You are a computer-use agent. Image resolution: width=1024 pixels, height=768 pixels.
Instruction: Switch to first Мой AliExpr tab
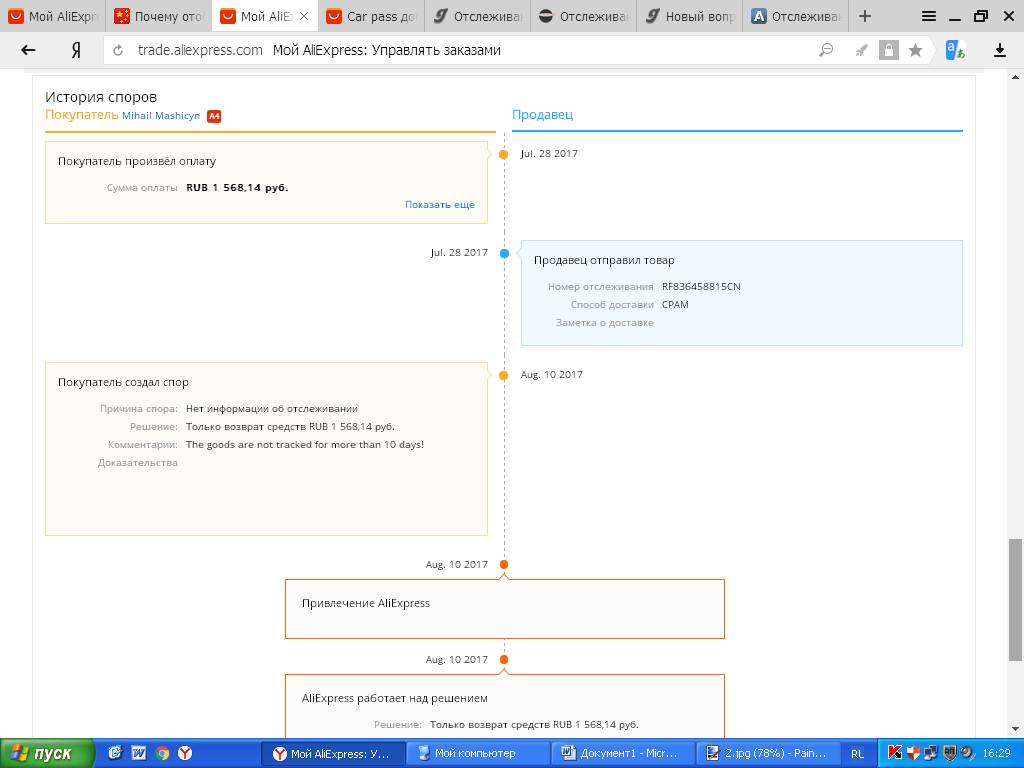coord(53,16)
